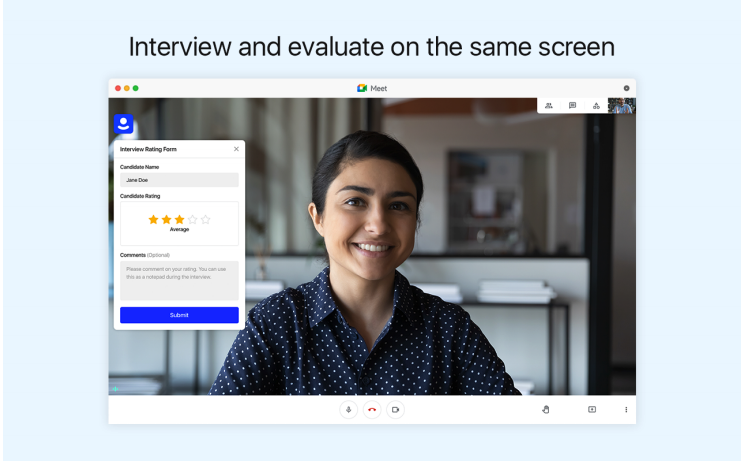Select the third rating star
744x465 pixels.
179,219
